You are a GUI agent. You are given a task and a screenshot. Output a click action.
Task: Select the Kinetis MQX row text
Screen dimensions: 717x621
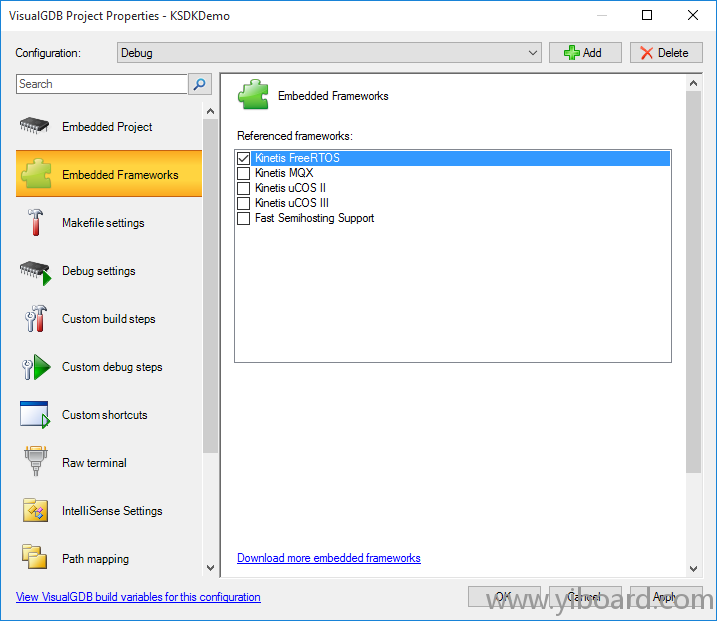(x=284, y=173)
